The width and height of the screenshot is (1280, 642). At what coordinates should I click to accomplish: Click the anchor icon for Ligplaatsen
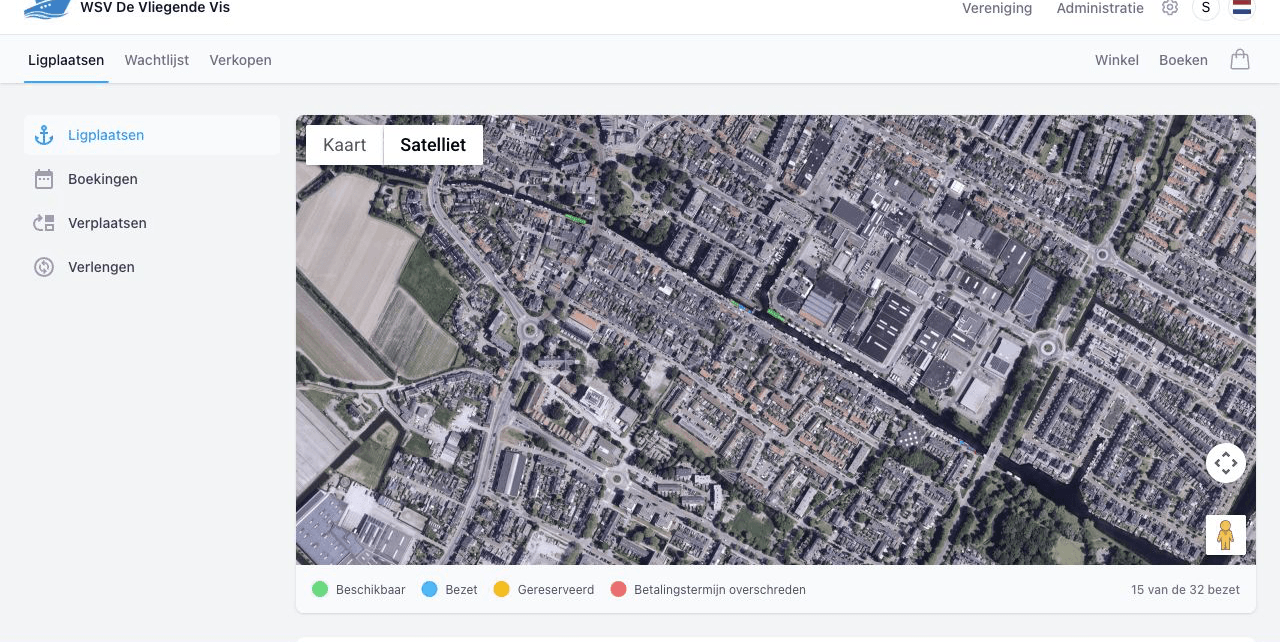click(44, 135)
